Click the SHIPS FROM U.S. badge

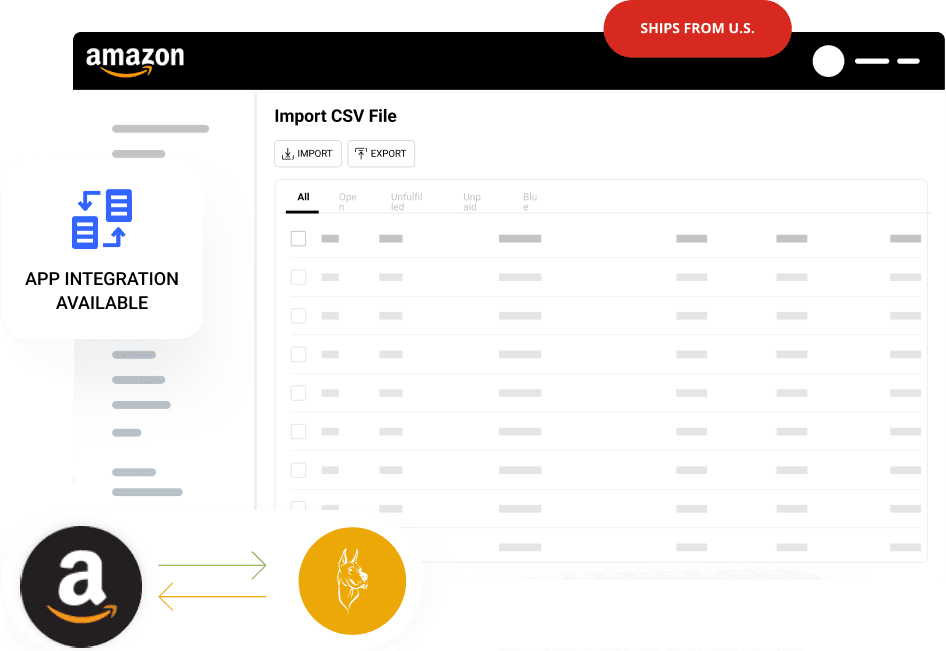697,29
